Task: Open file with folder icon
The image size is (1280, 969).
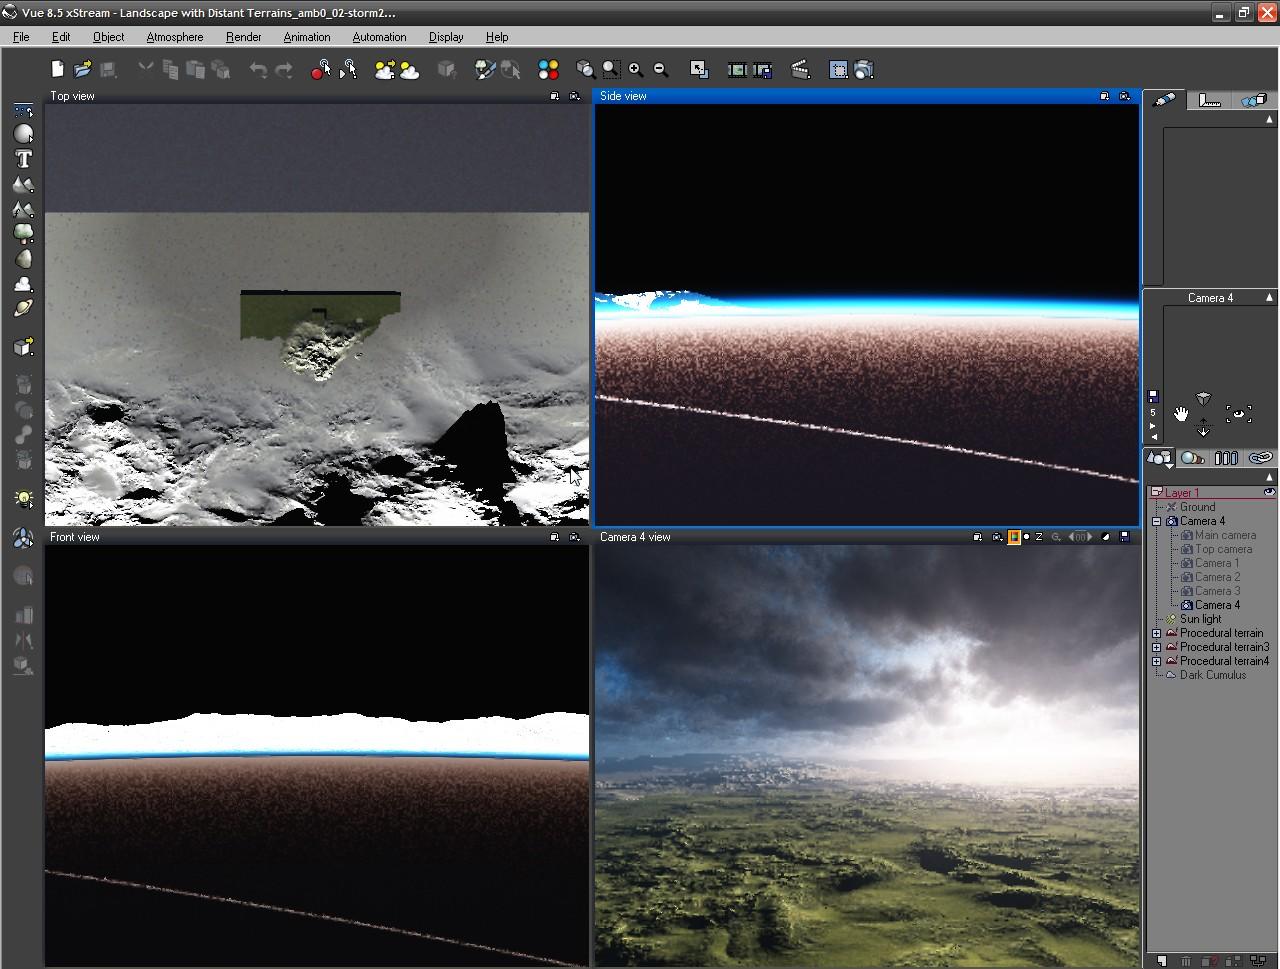Action: [x=83, y=70]
